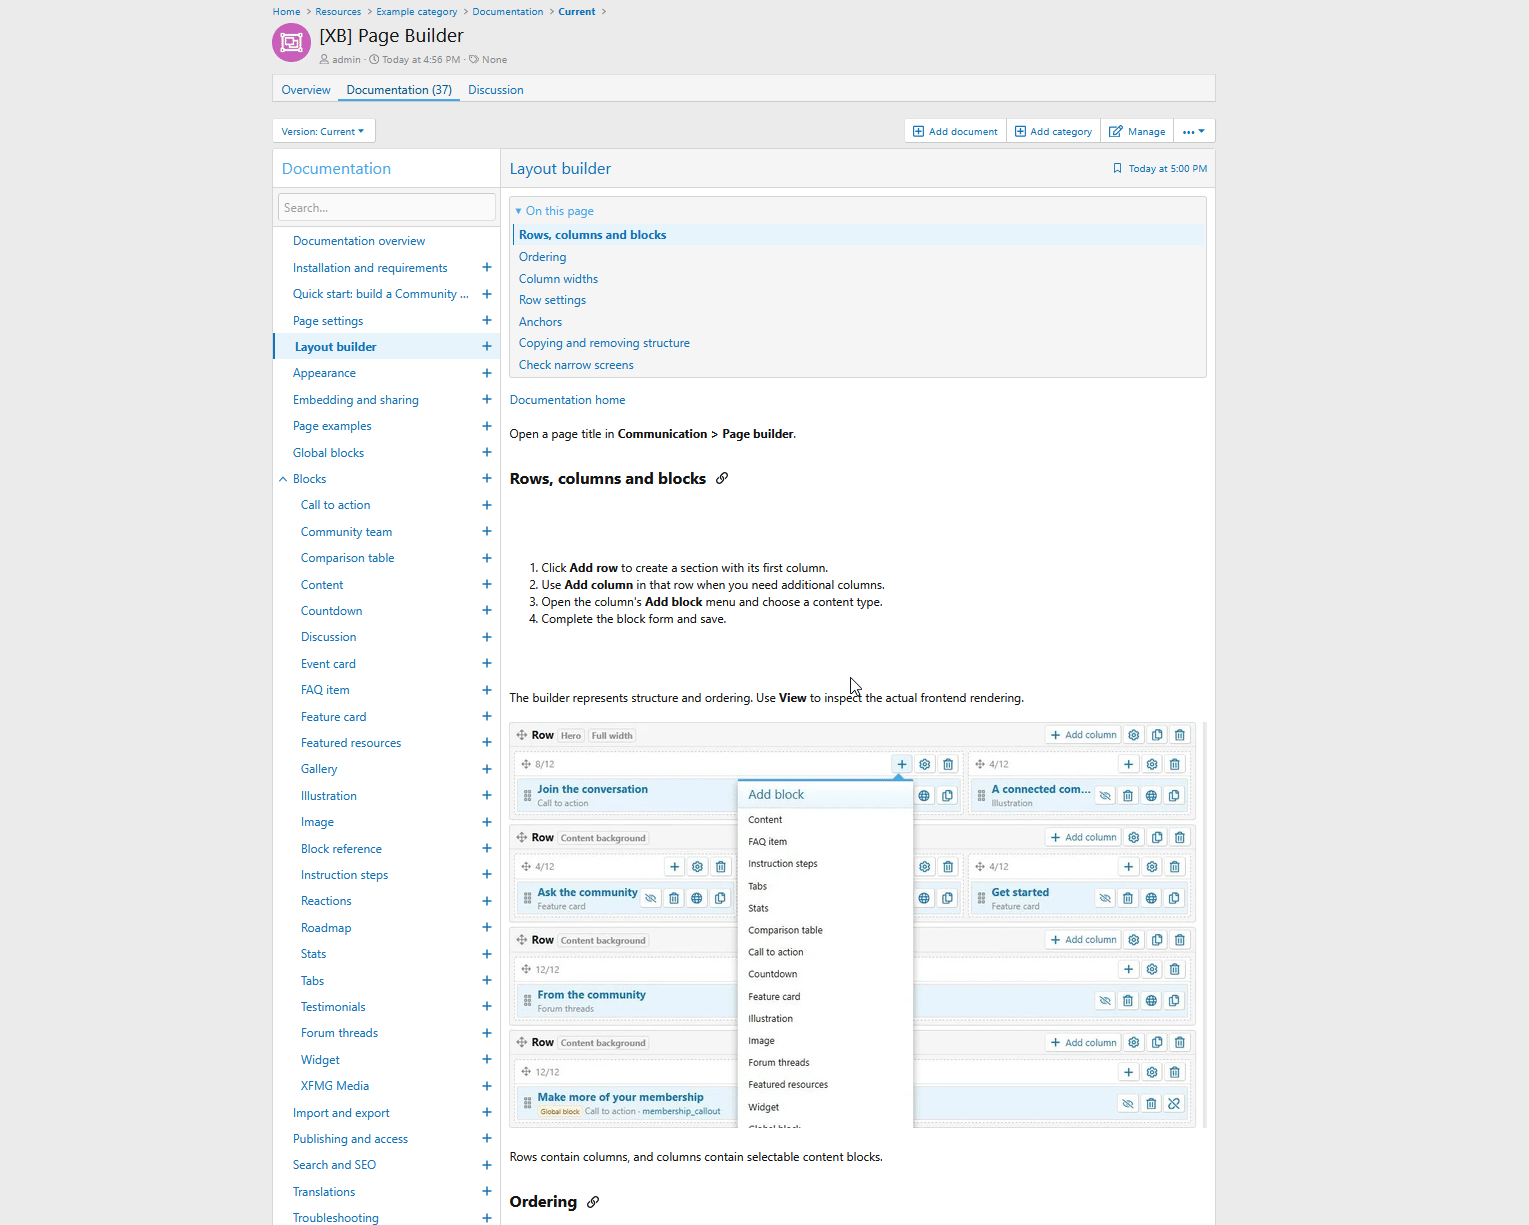Open Example category breadcrumb link
Screen dimensions: 1529x1225
point(417,12)
